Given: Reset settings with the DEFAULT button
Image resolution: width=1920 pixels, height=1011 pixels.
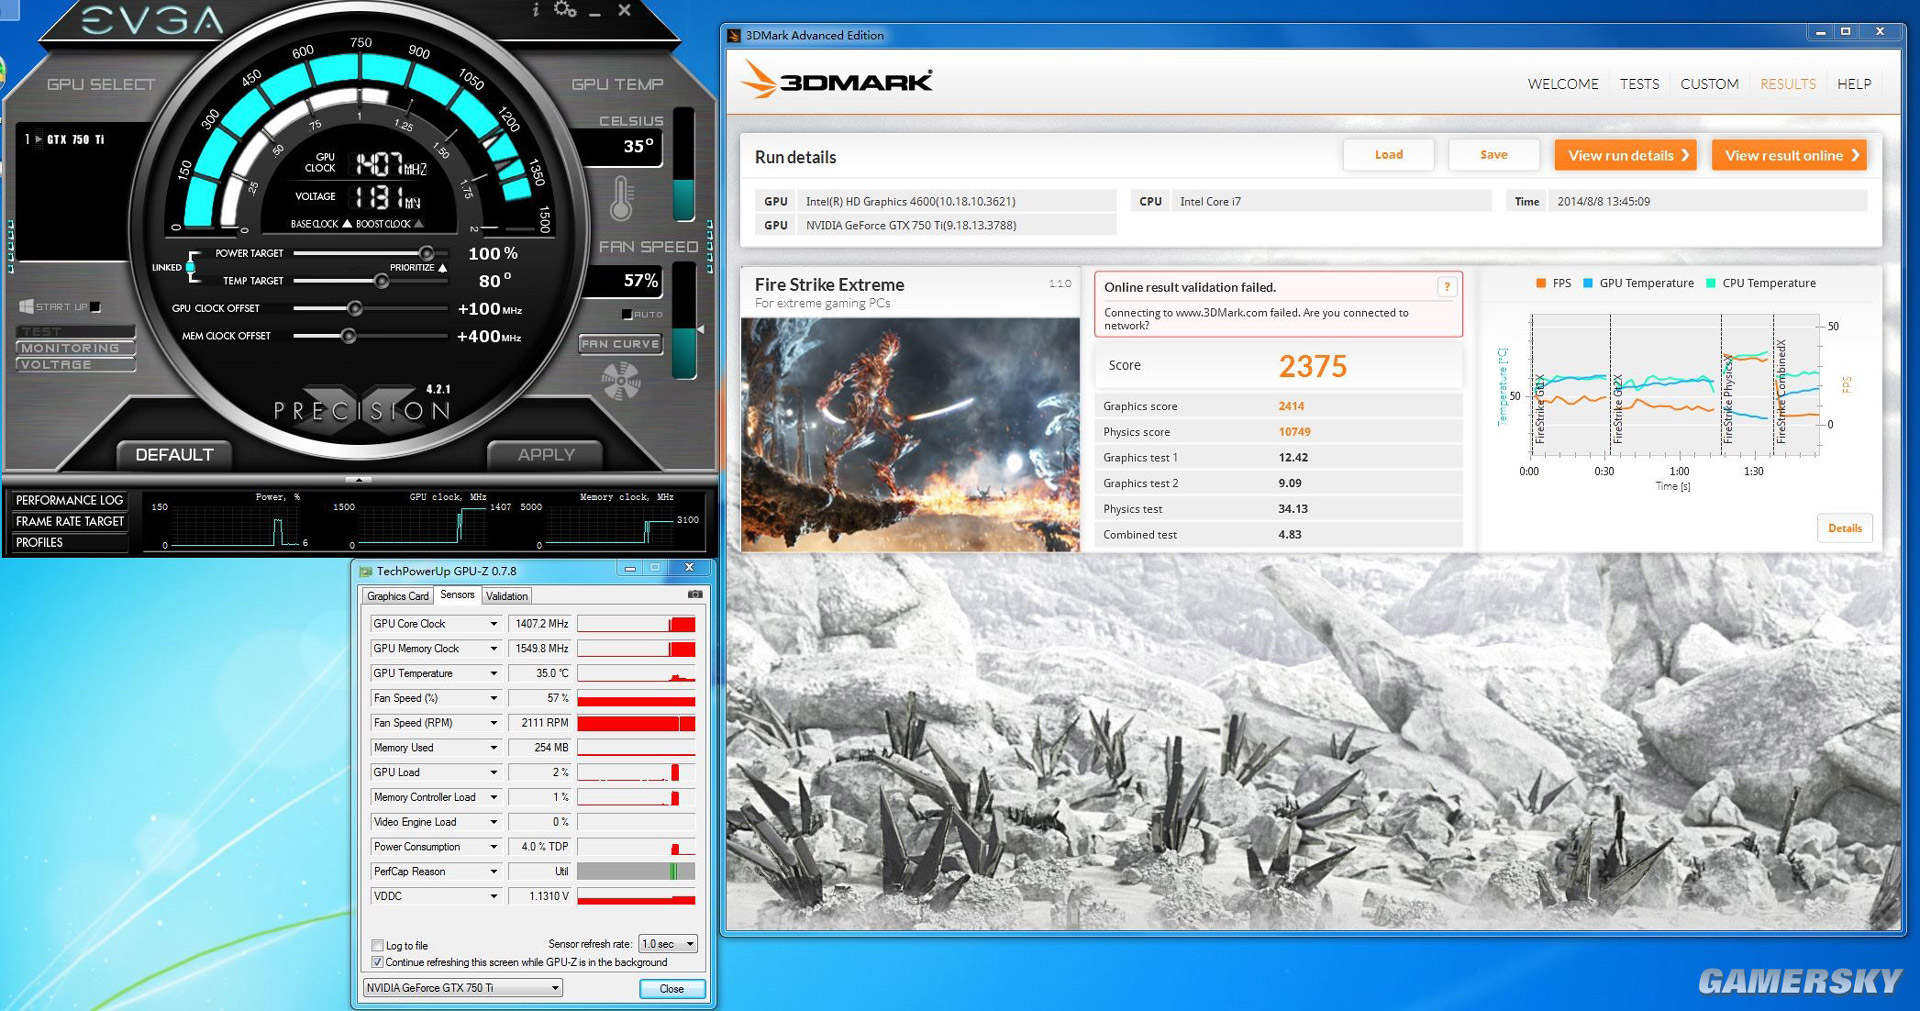Looking at the screenshot, I should pos(174,455).
